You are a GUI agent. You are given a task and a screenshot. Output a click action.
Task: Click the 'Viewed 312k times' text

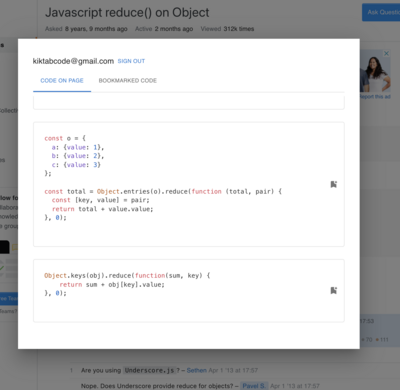[227, 29]
